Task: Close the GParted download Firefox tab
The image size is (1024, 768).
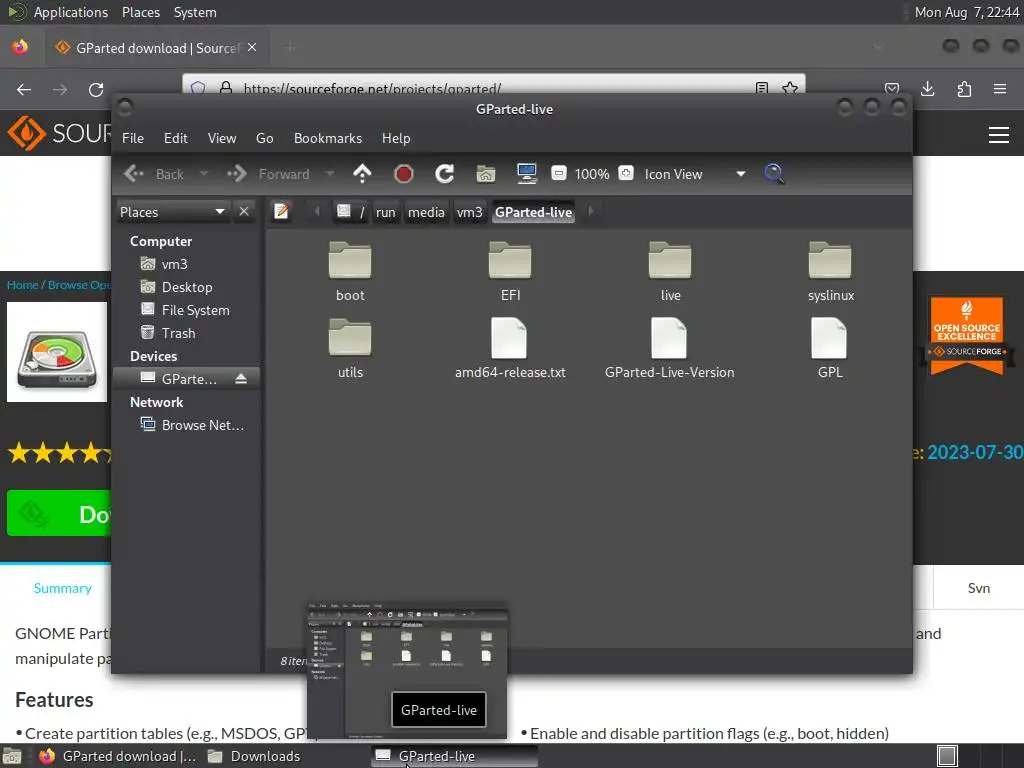Action: tap(252, 48)
